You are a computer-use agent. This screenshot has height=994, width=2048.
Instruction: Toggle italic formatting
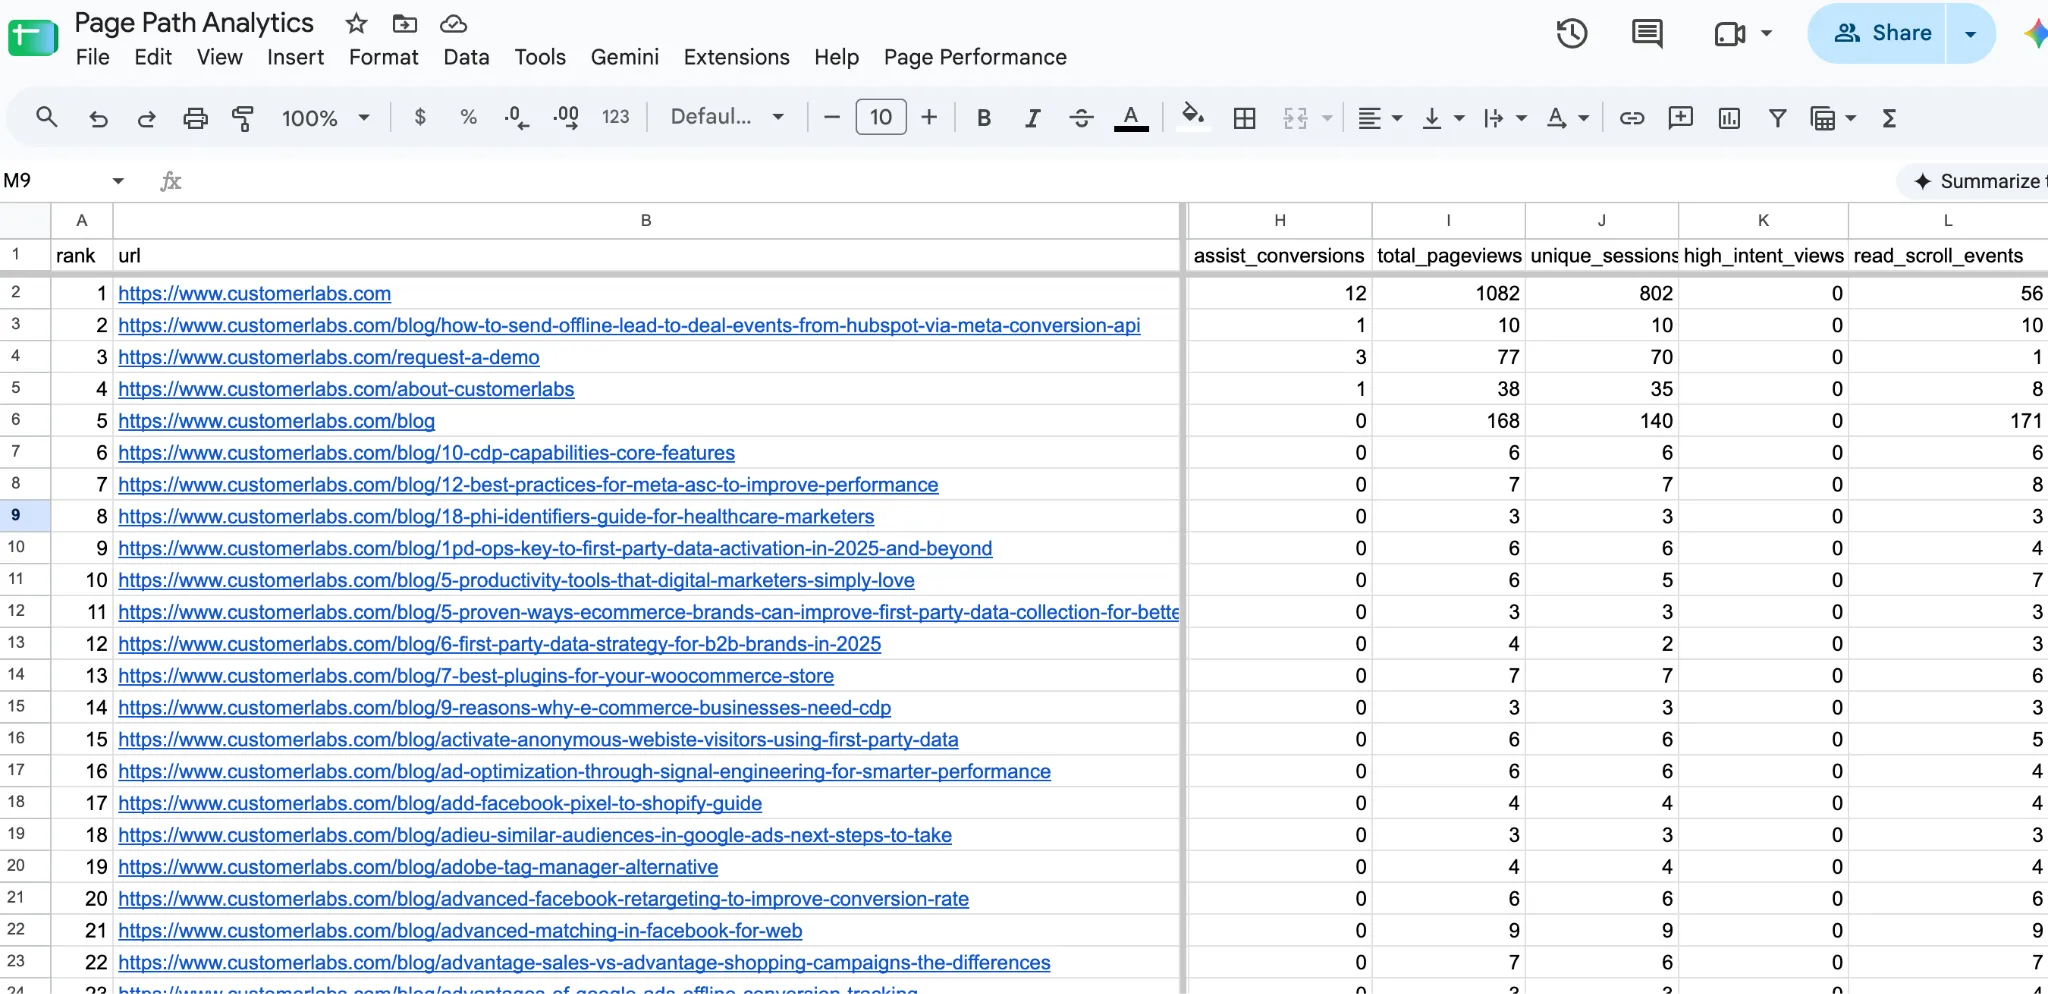1032,118
